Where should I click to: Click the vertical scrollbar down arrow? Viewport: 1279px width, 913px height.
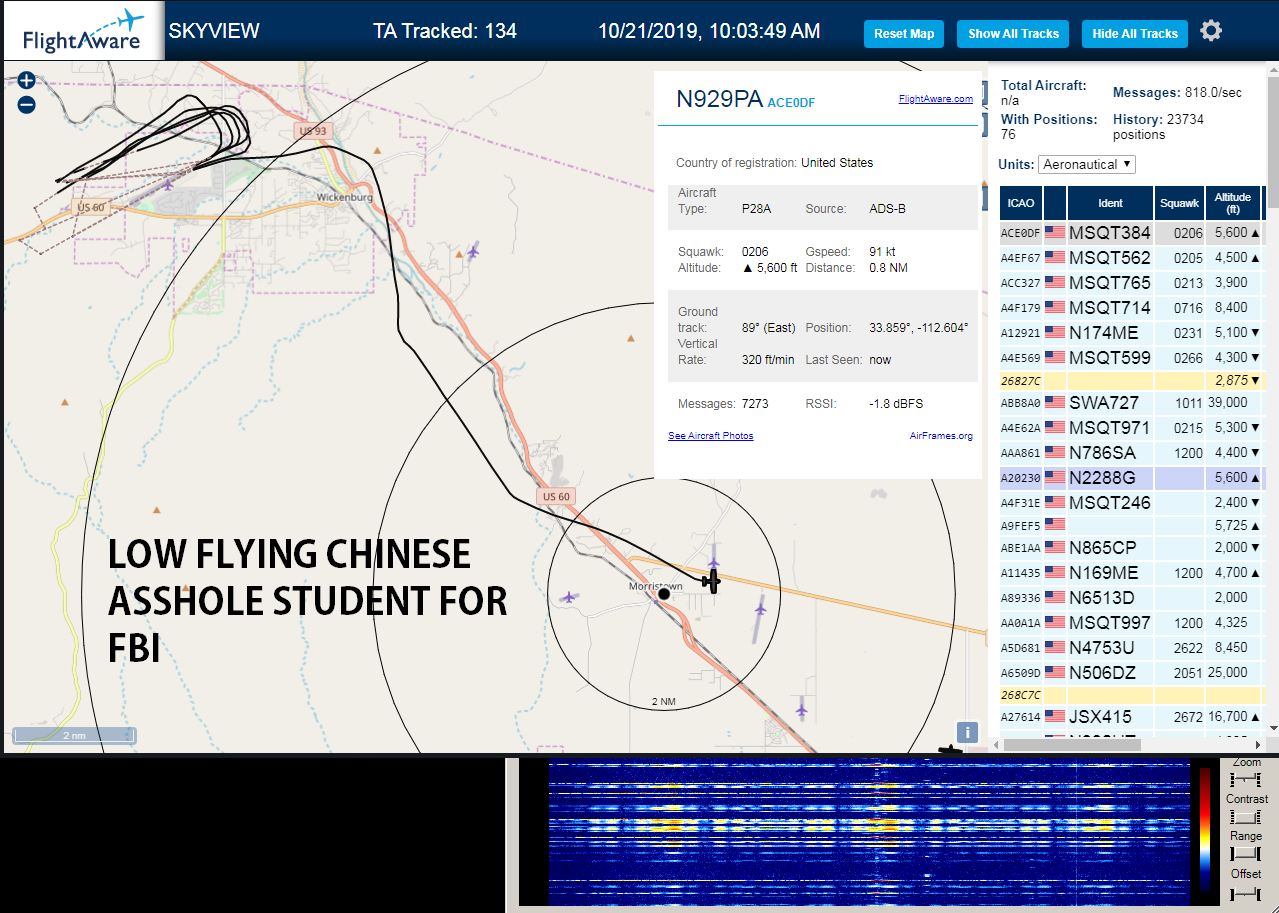1273,729
